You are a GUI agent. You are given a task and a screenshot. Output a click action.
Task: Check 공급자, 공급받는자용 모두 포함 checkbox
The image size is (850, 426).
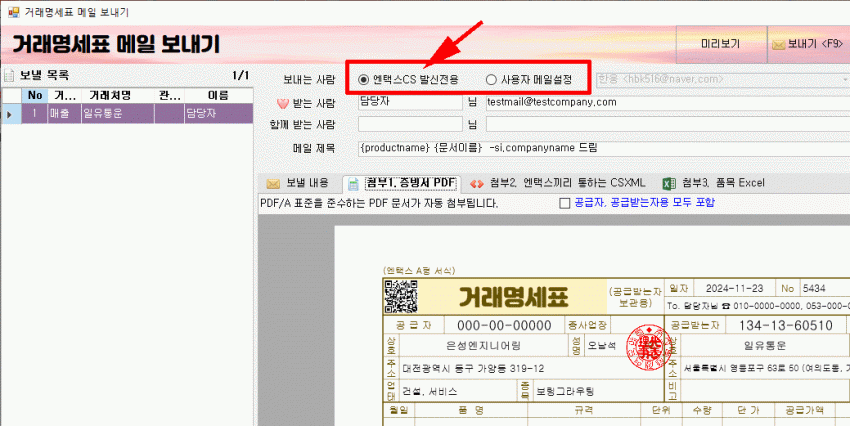[x=565, y=203]
